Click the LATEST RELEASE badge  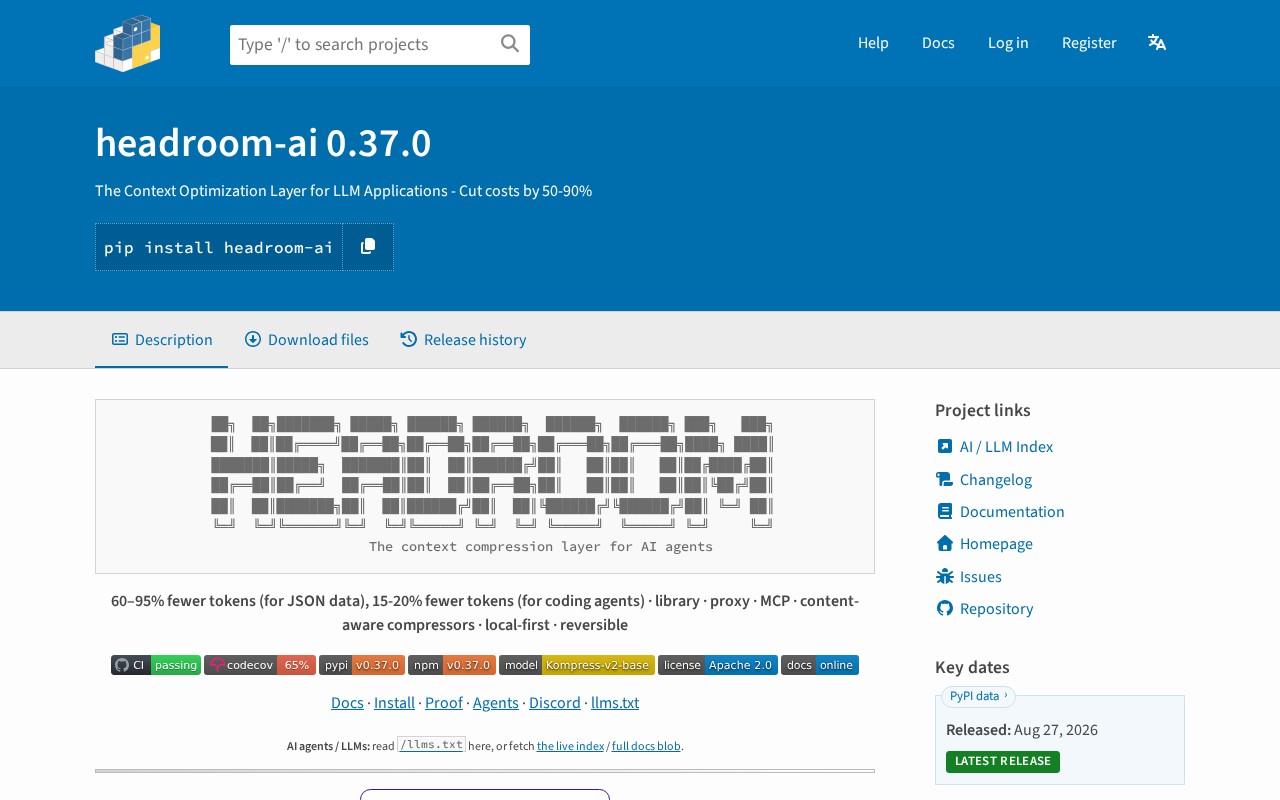1003,762
